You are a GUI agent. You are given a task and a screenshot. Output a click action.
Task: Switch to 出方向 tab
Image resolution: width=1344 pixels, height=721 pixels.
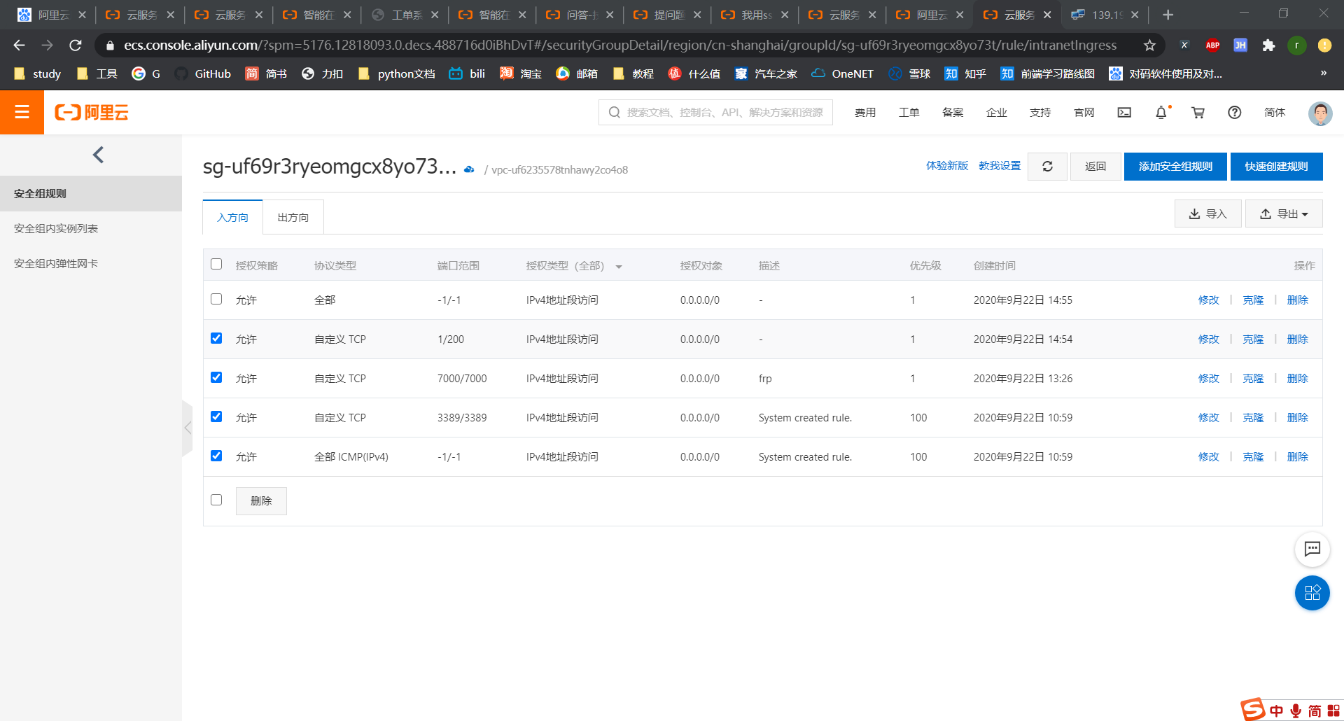pyautogui.click(x=293, y=217)
